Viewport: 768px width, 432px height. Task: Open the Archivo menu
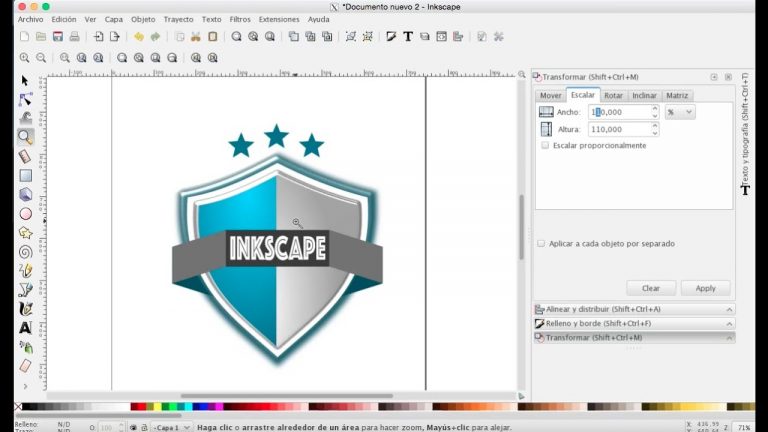click(30, 19)
